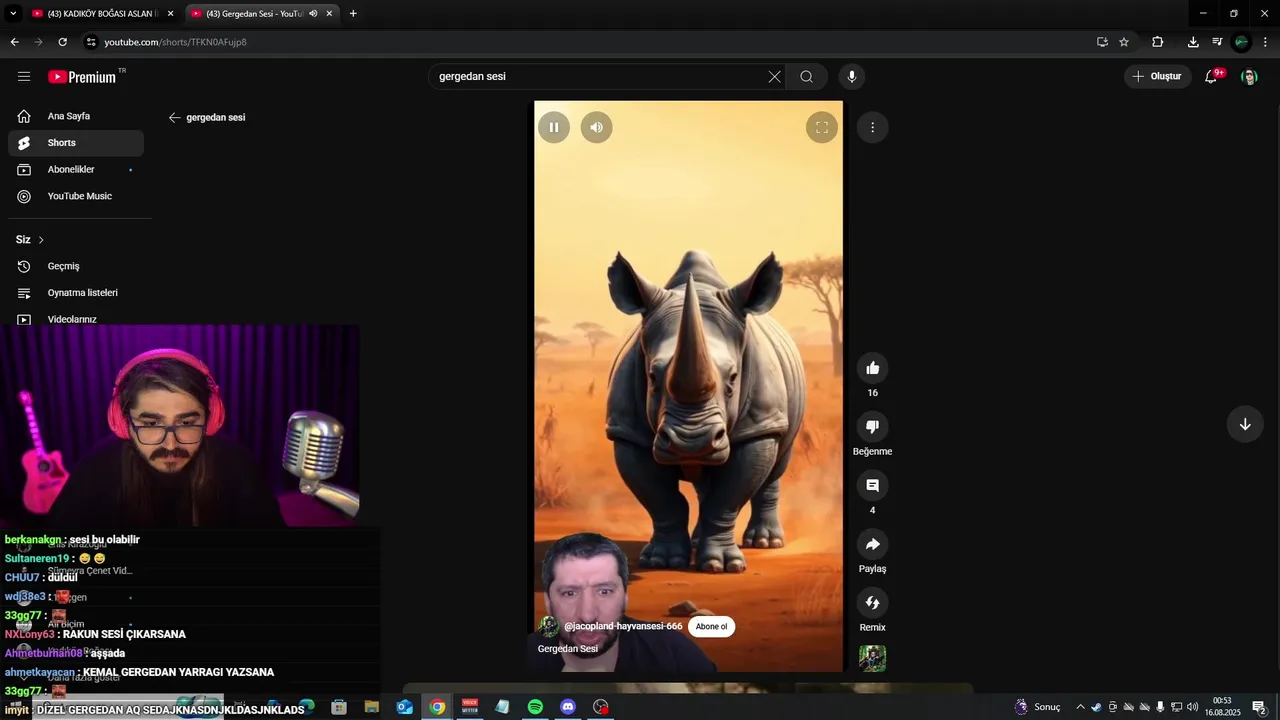Bookmark this page with the star
1280x720 pixels.
click(x=1124, y=42)
